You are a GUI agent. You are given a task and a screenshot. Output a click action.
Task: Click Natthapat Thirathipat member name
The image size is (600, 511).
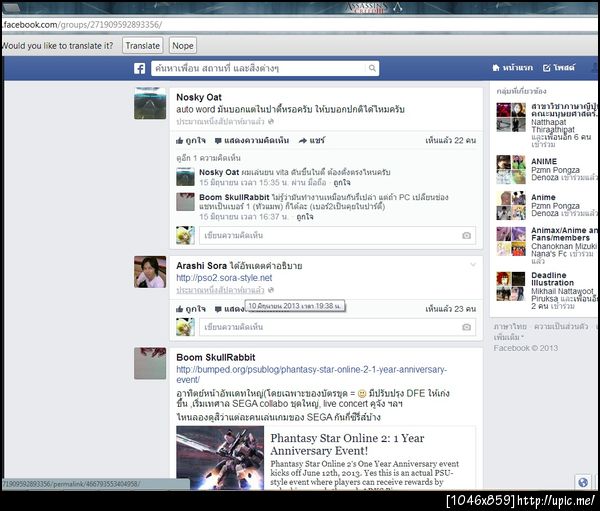[553, 126]
